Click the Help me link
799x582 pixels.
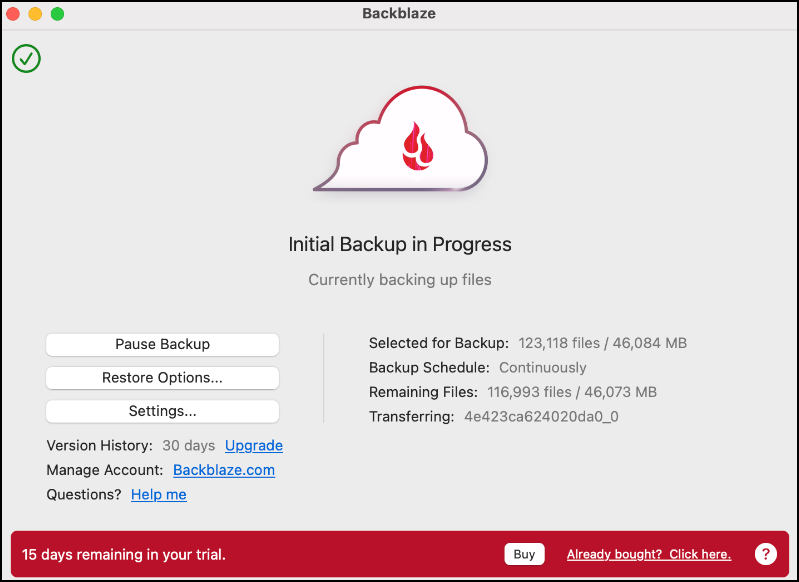pos(159,495)
